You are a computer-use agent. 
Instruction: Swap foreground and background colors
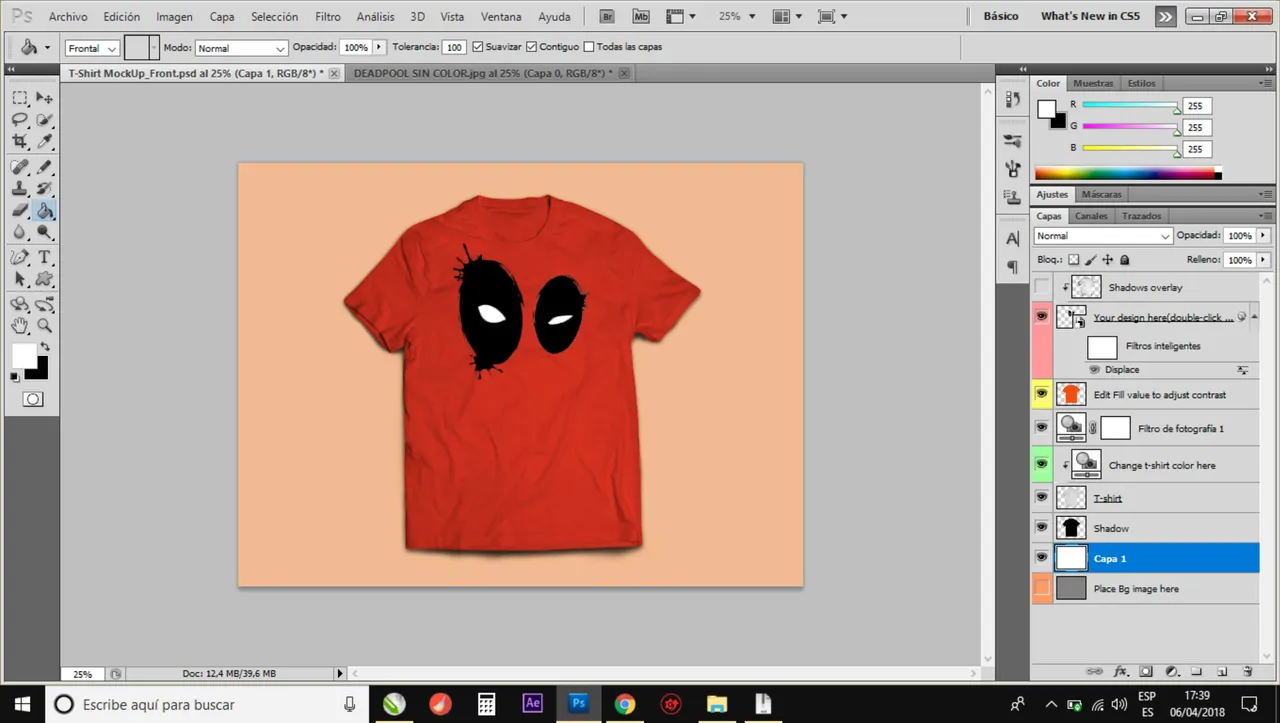tap(45, 346)
